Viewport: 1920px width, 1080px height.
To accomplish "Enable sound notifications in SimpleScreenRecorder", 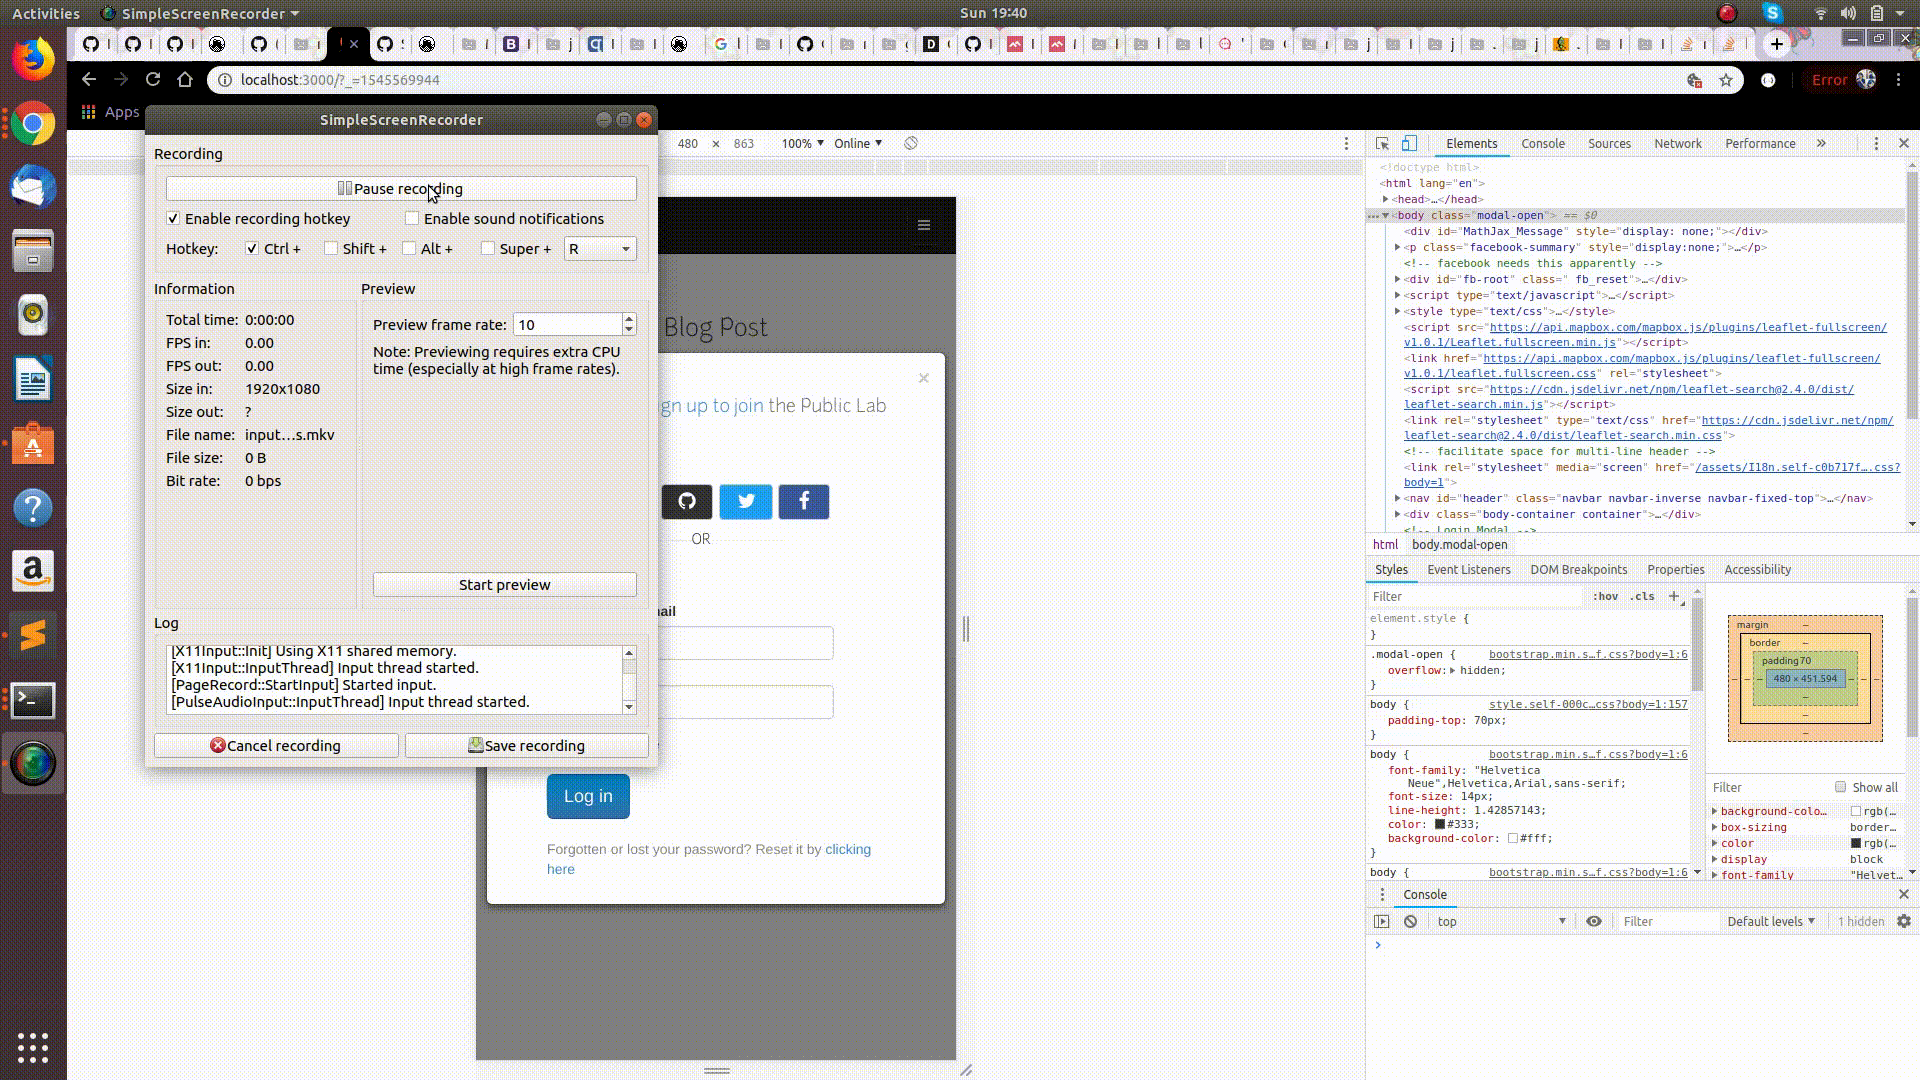I will [x=412, y=218].
